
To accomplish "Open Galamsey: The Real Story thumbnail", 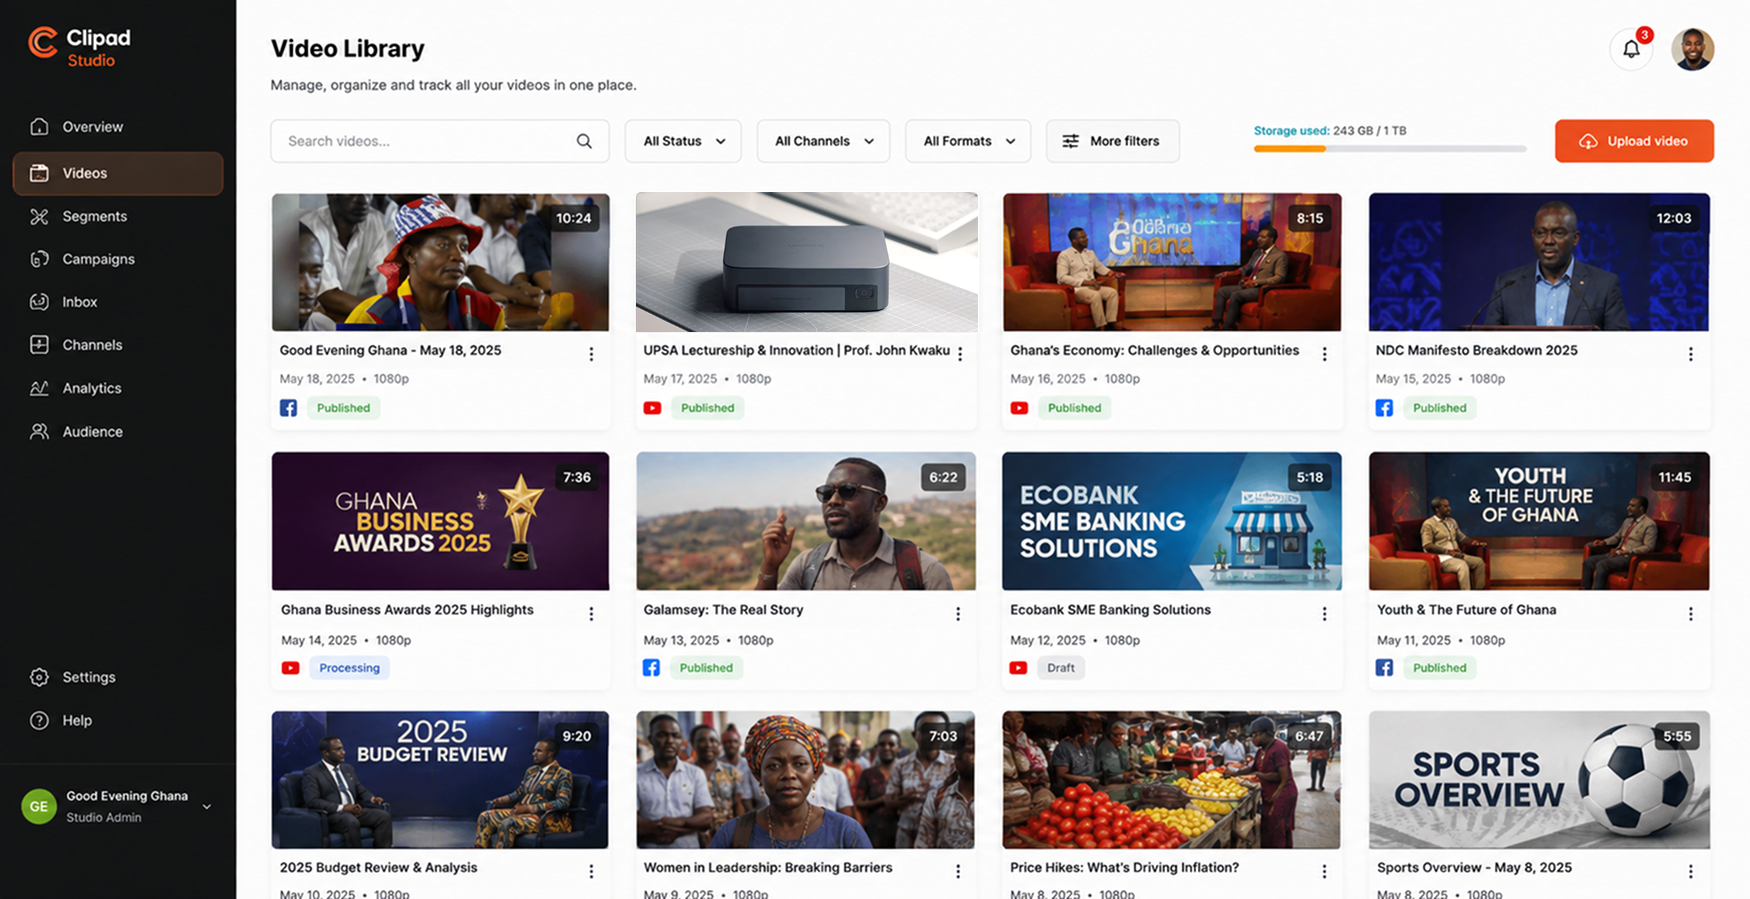I will pyautogui.click(x=806, y=521).
